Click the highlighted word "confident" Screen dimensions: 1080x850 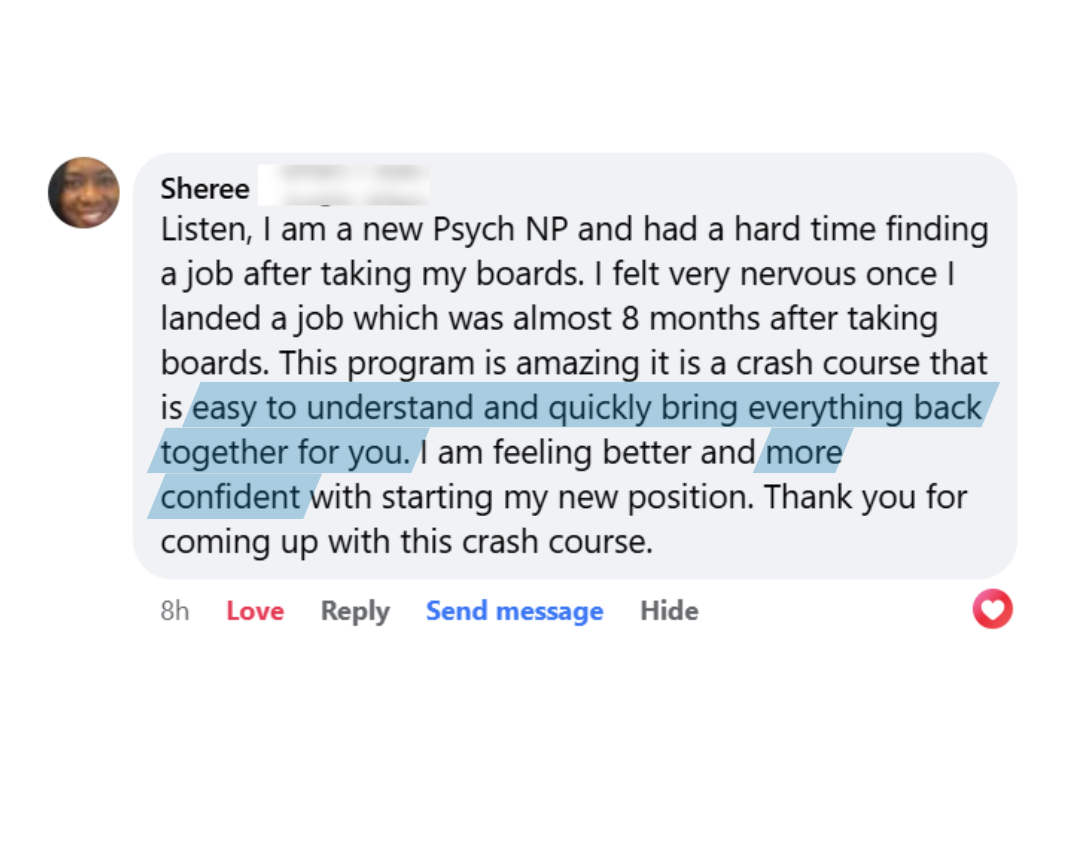coord(231,497)
